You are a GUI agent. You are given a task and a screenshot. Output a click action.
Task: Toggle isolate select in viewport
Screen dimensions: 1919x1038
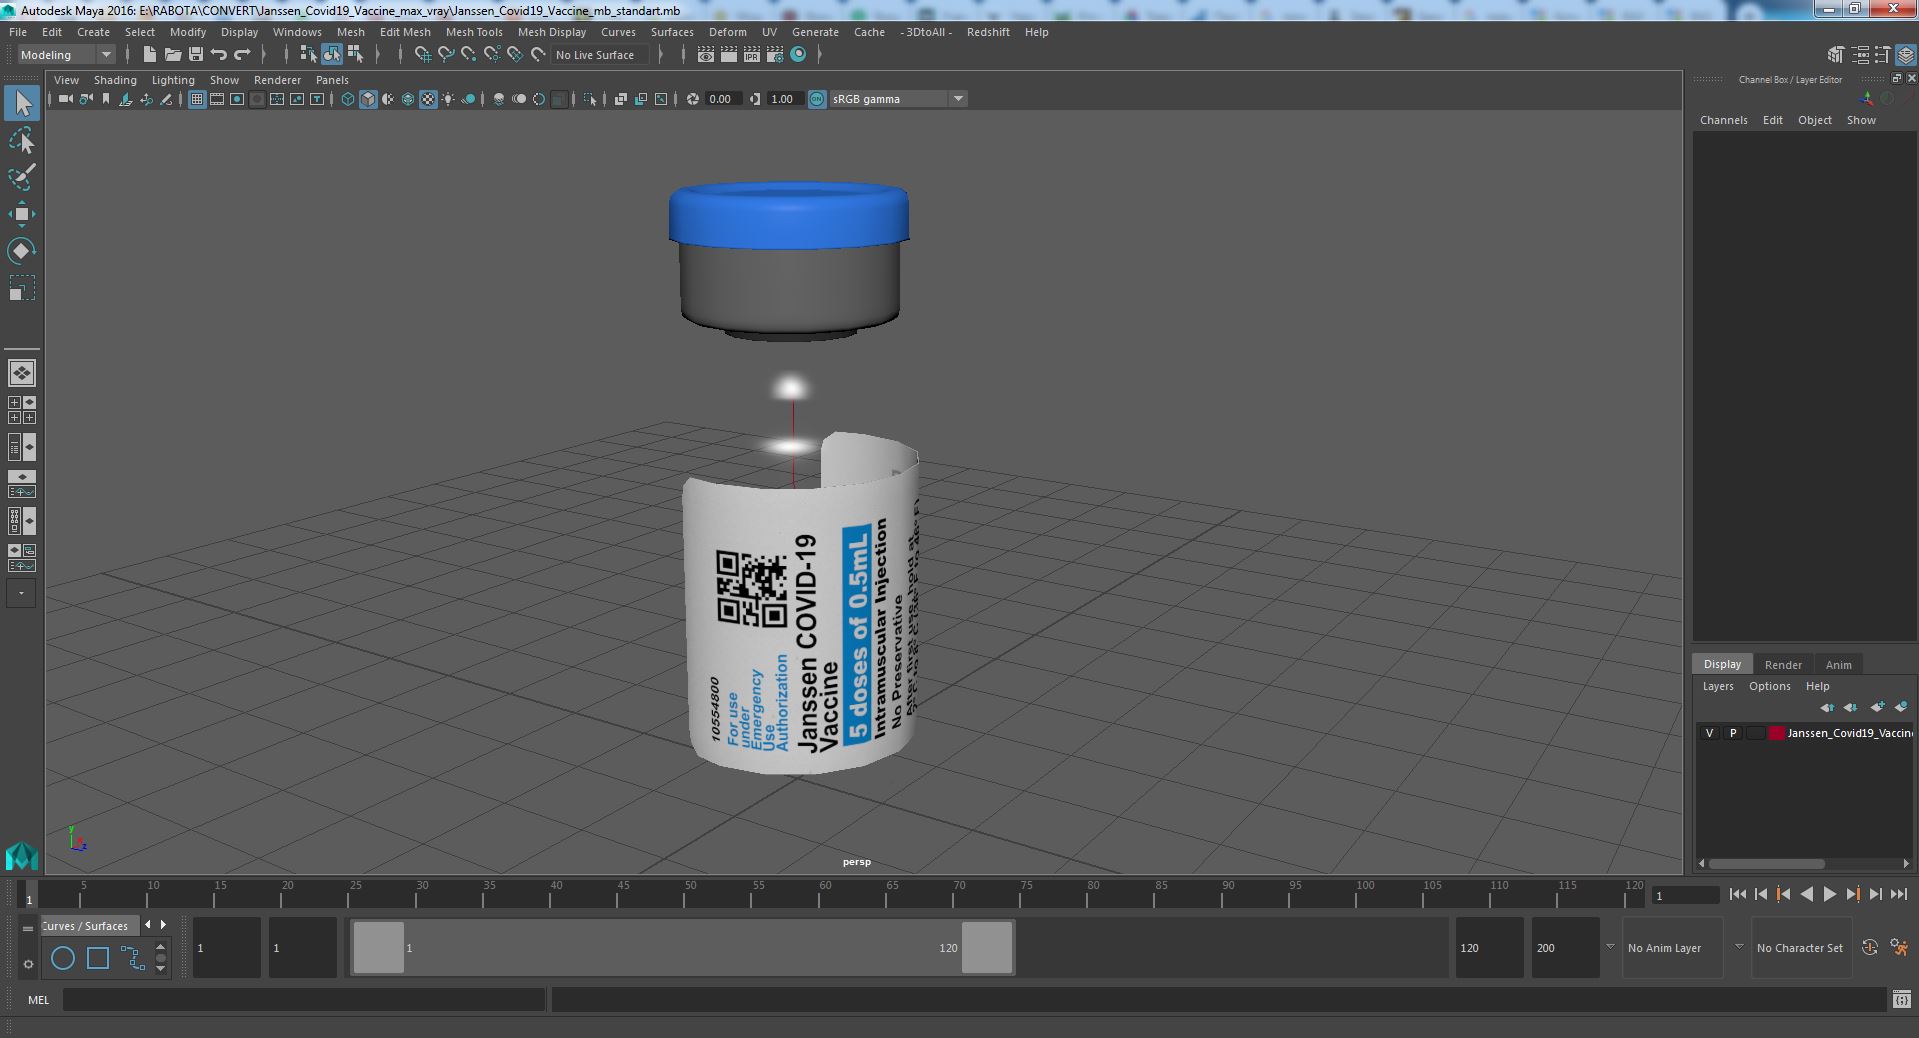pyautogui.click(x=589, y=99)
